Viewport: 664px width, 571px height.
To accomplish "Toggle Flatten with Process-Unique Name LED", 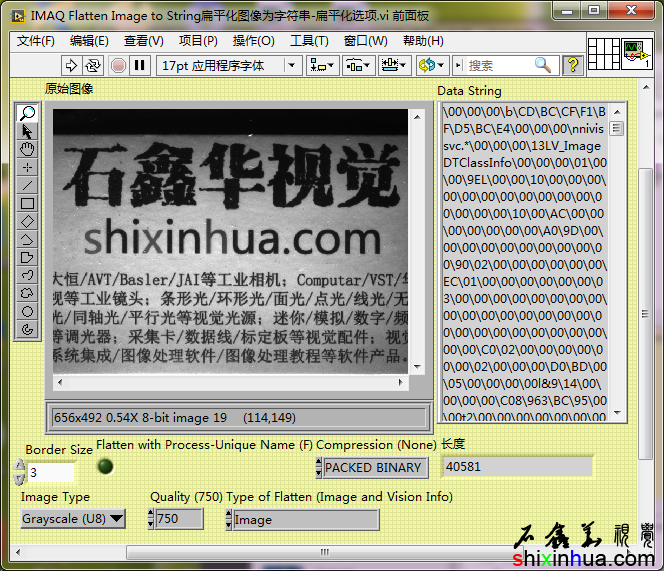I will 106,466.
